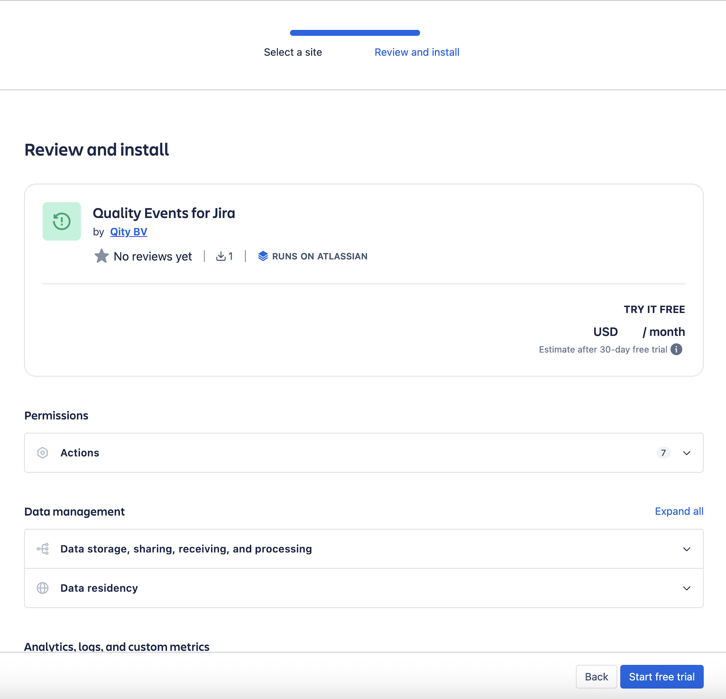Click 'Estimate after 30-day free trial' text
The image size is (726, 699).
tap(603, 350)
